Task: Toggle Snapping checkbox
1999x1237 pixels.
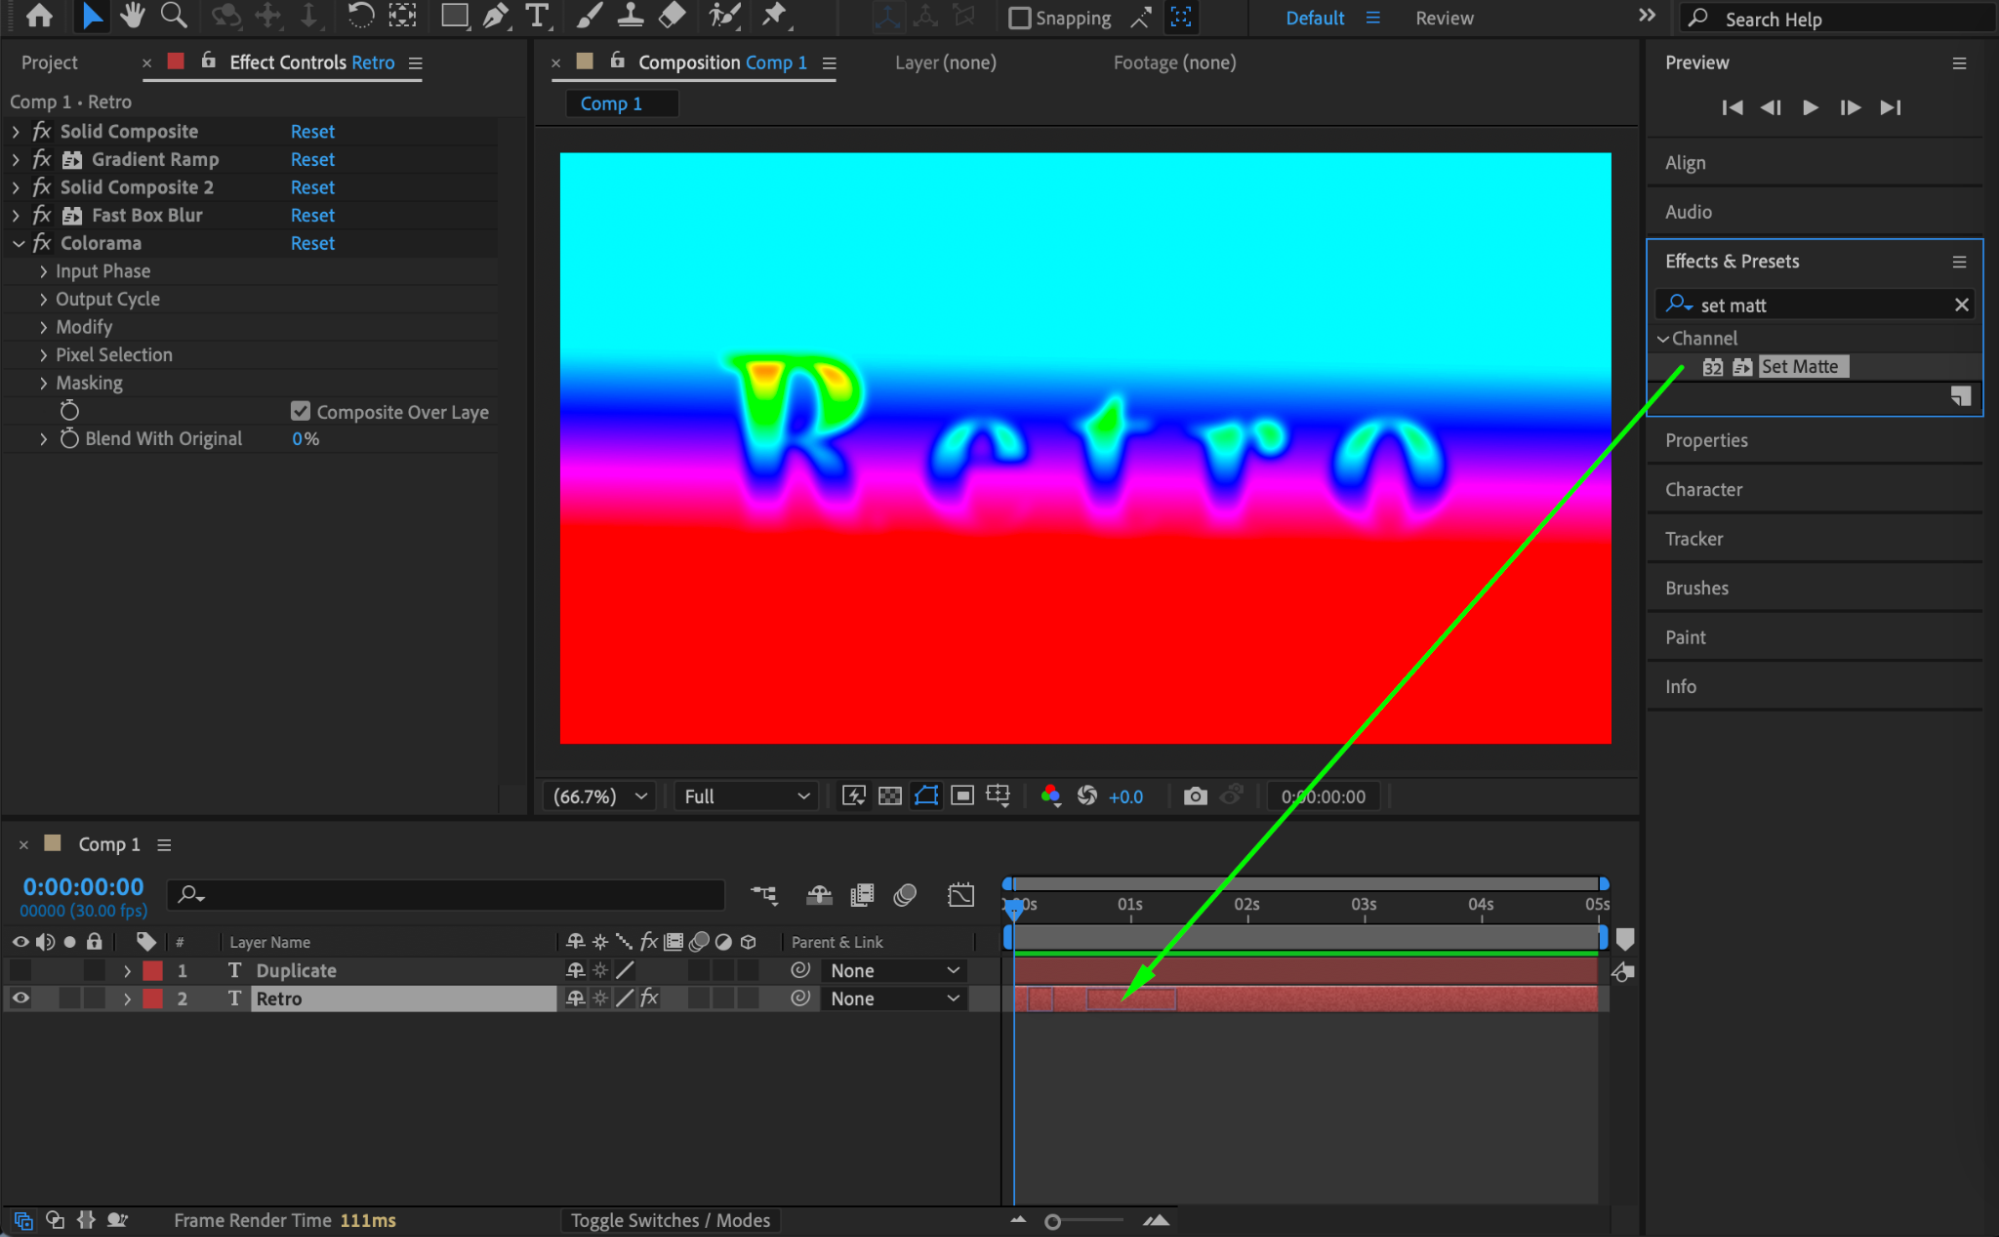Action: (x=1019, y=18)
